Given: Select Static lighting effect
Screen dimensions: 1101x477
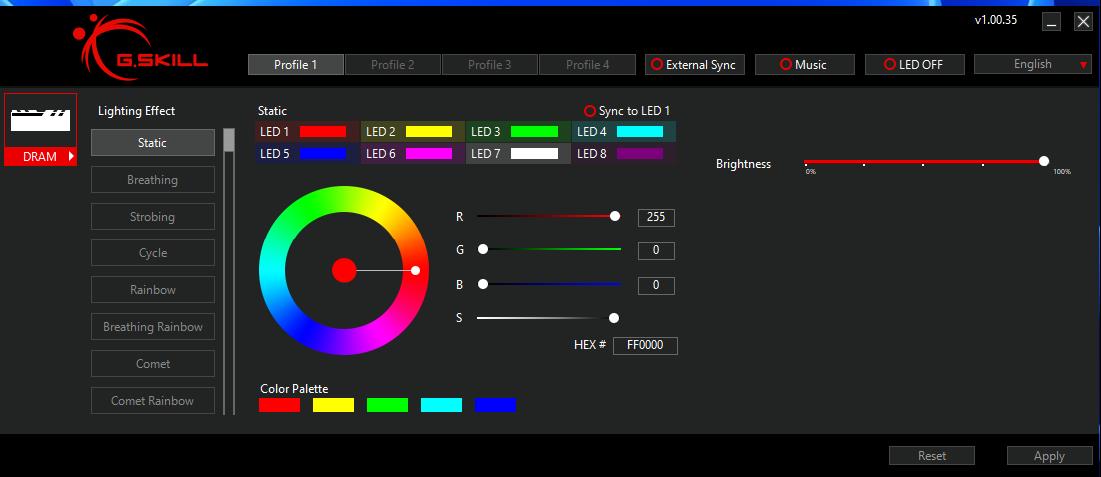Looking at the screenshot, I should click(x=152, y=143).
